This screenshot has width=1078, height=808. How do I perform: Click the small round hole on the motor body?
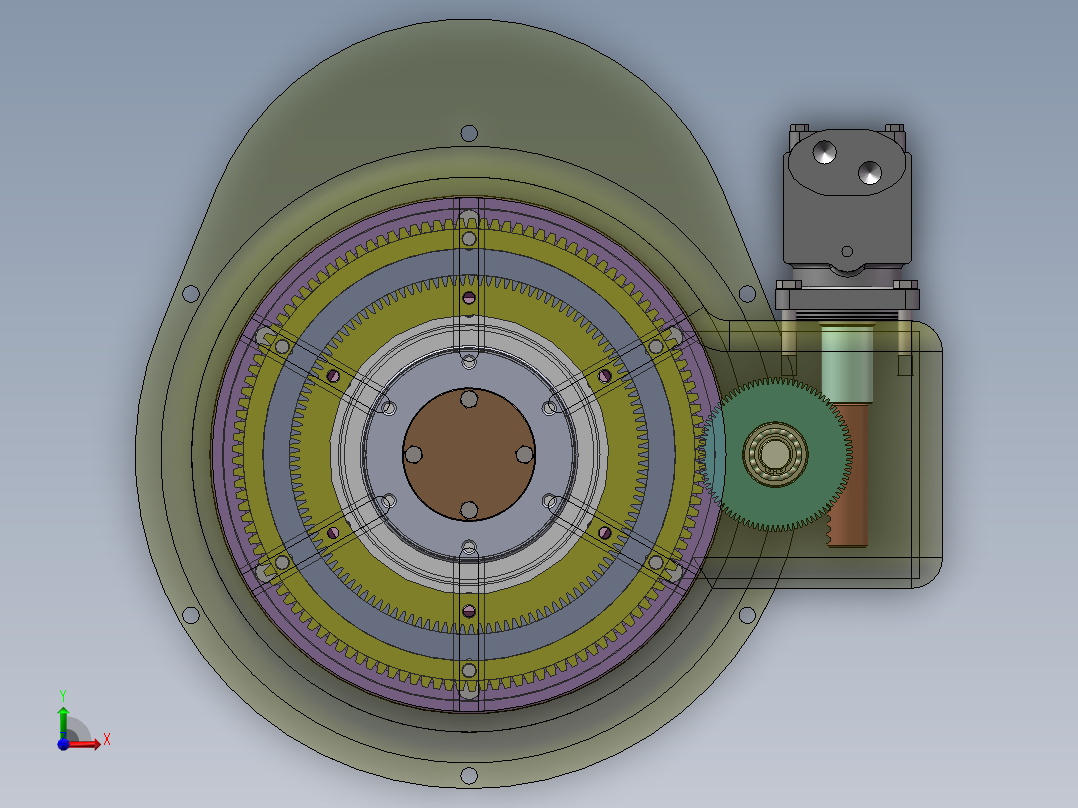pos(847,251)
